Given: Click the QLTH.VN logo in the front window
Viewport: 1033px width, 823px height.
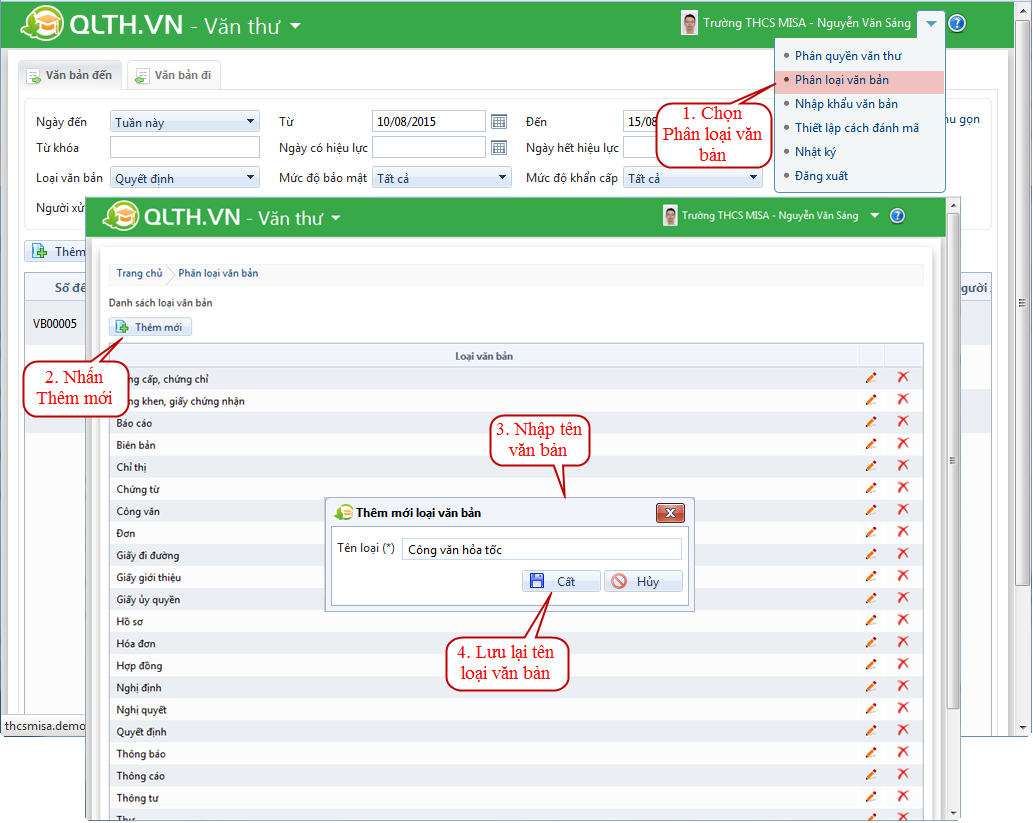Looking at the screenshot, I should 173,217.
